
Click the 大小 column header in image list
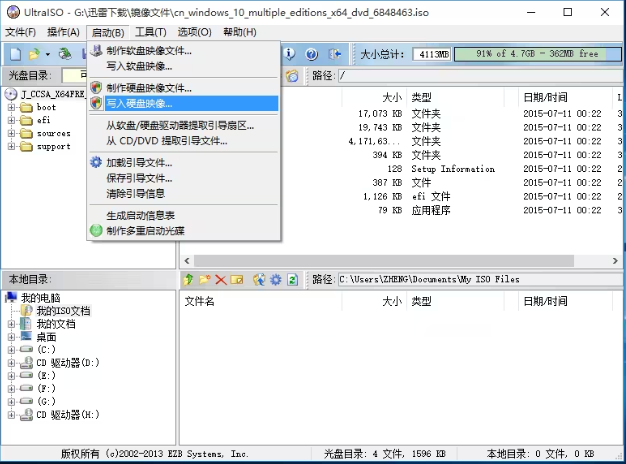392,97
